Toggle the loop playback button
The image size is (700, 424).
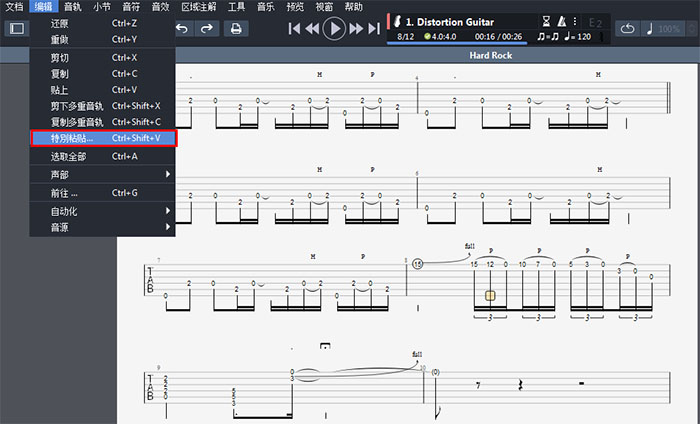click(x=627, y=28)
